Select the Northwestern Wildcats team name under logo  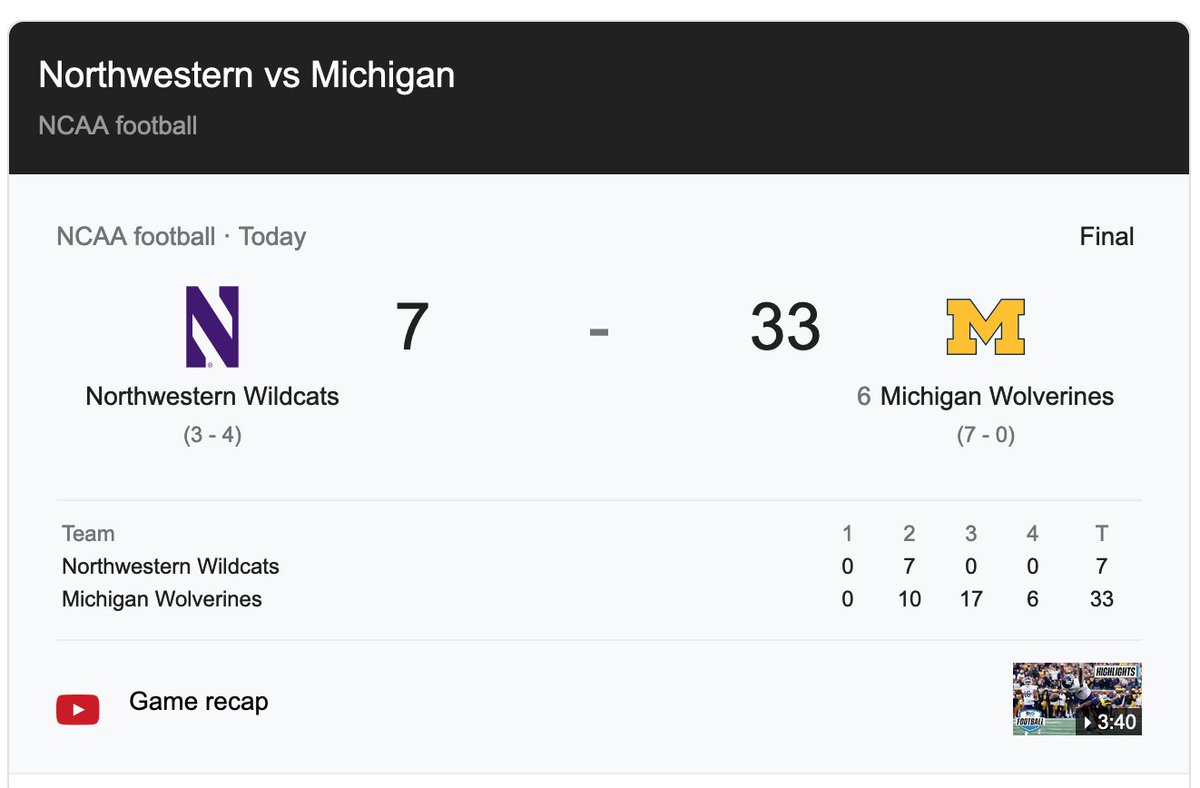click(212, 396)
